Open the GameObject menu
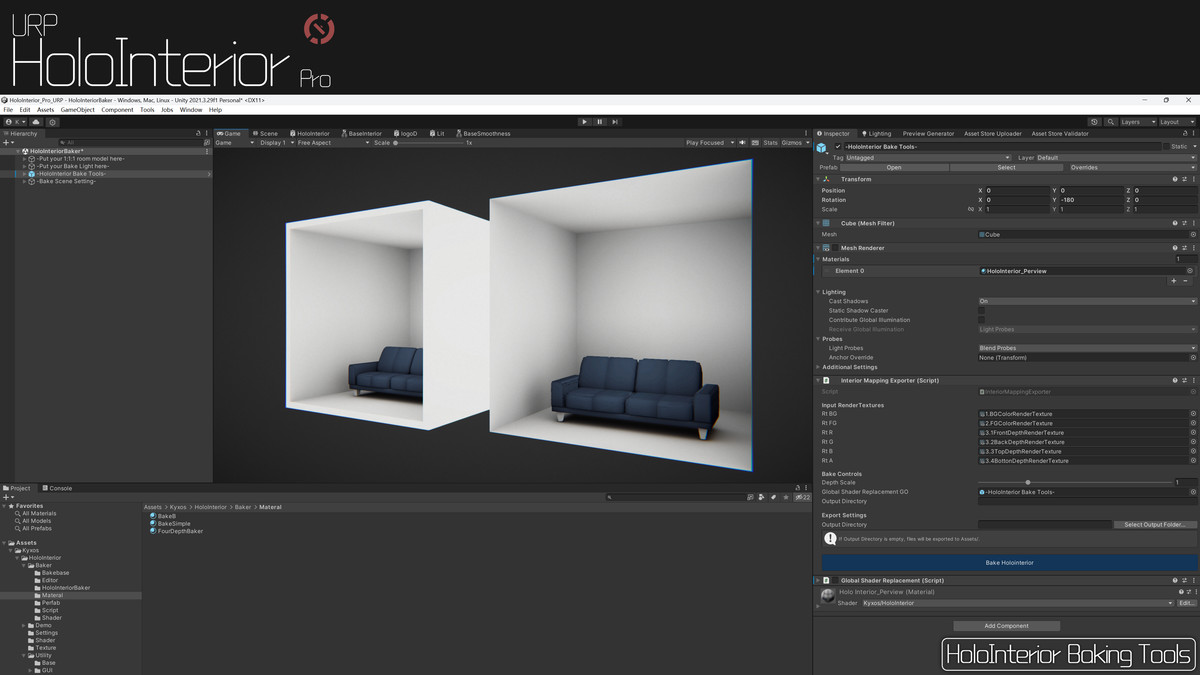Screen dimensions: 1200x675 pyautogui.click(x=77, y=110)
